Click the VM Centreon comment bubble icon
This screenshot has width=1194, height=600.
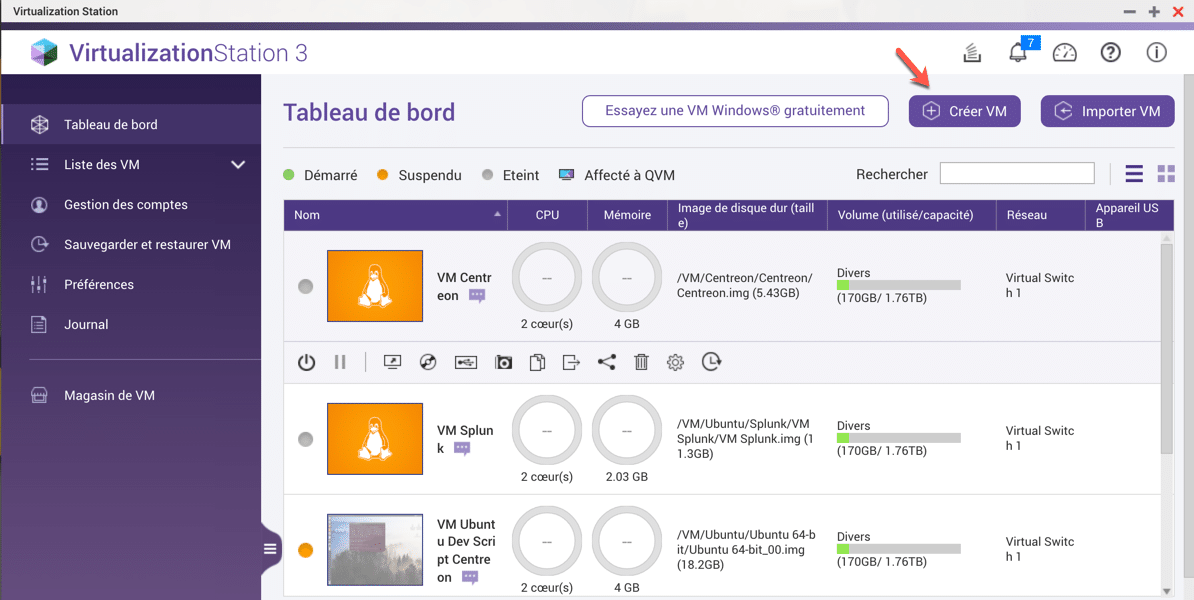coord(477,295)
